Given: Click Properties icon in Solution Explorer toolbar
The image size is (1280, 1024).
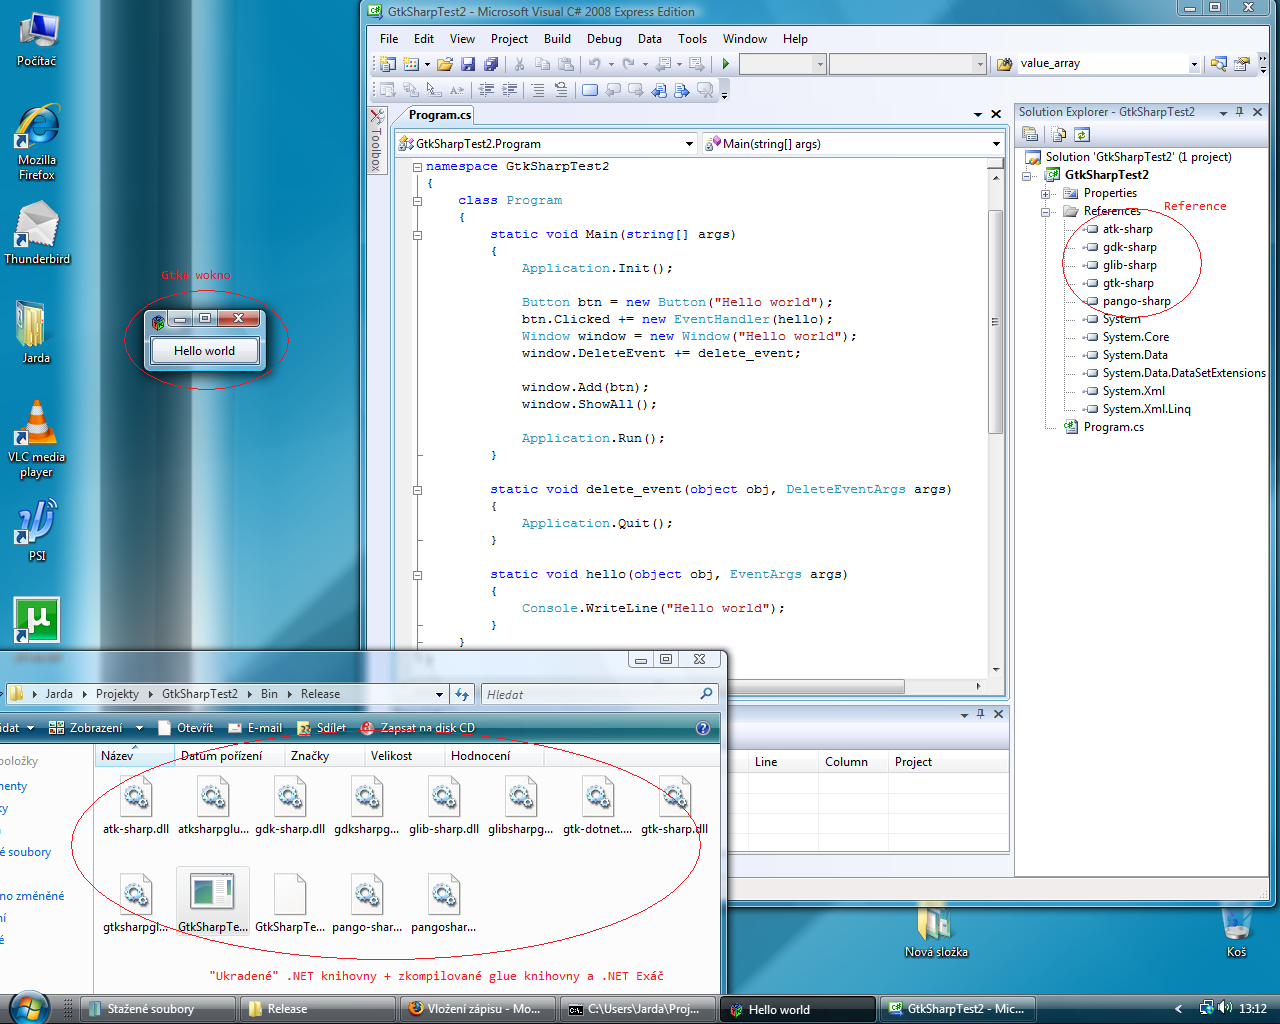Looking at the screenshot, I should point(1030,134).
